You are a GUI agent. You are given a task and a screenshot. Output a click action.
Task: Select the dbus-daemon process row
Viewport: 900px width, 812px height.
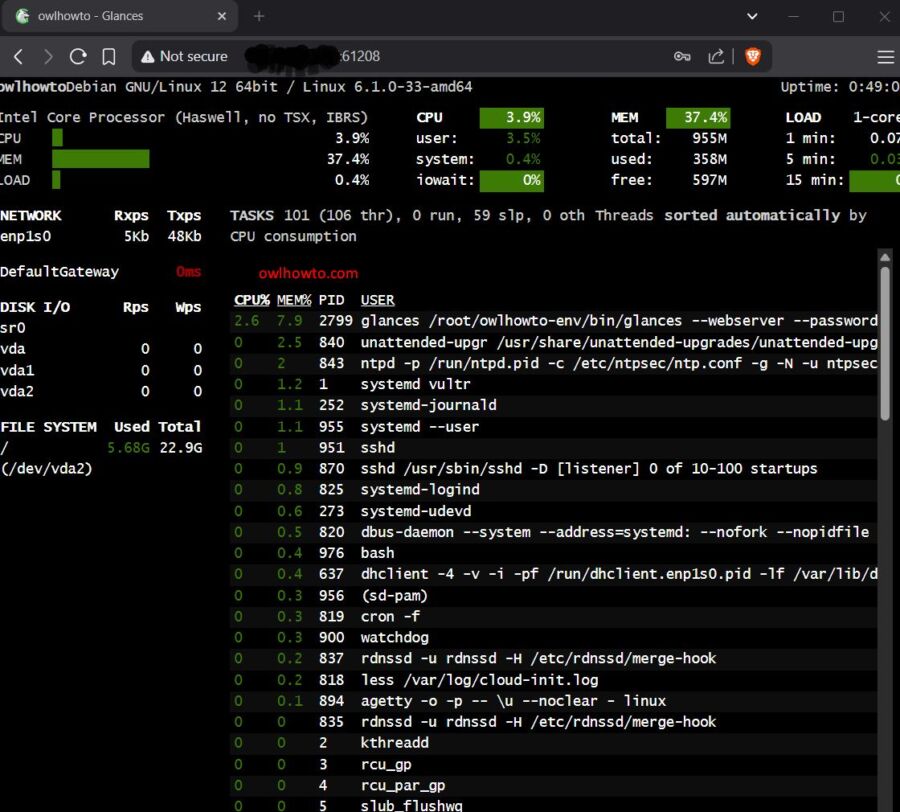tap(553, 532)
